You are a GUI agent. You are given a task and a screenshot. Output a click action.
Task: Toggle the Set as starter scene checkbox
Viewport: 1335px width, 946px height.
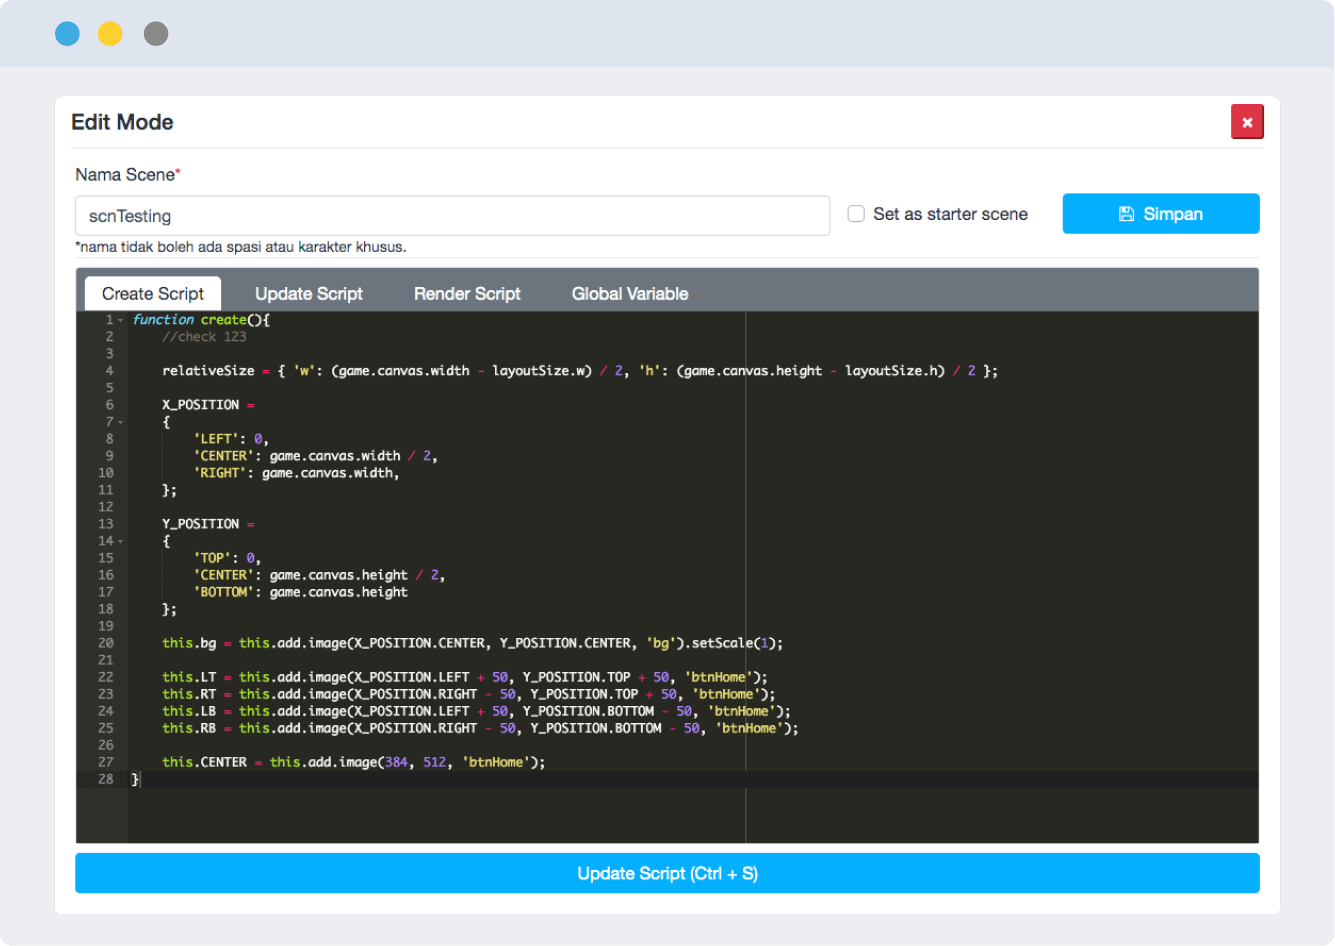click(856, 214)
